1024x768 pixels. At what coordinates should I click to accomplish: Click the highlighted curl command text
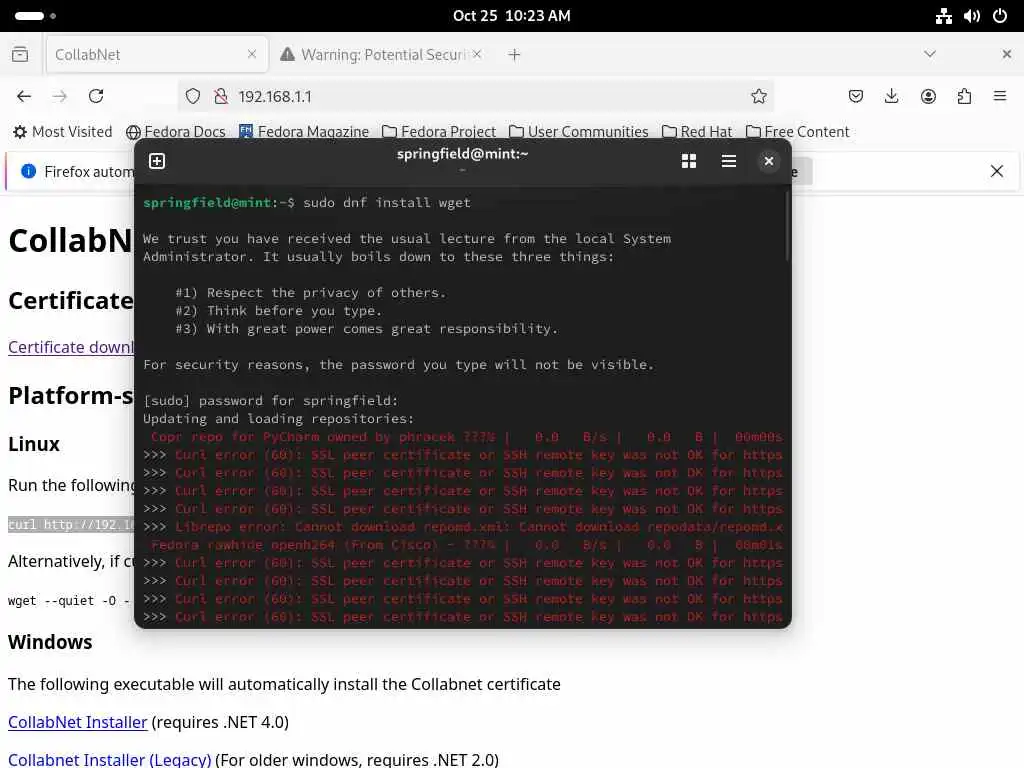71,524
